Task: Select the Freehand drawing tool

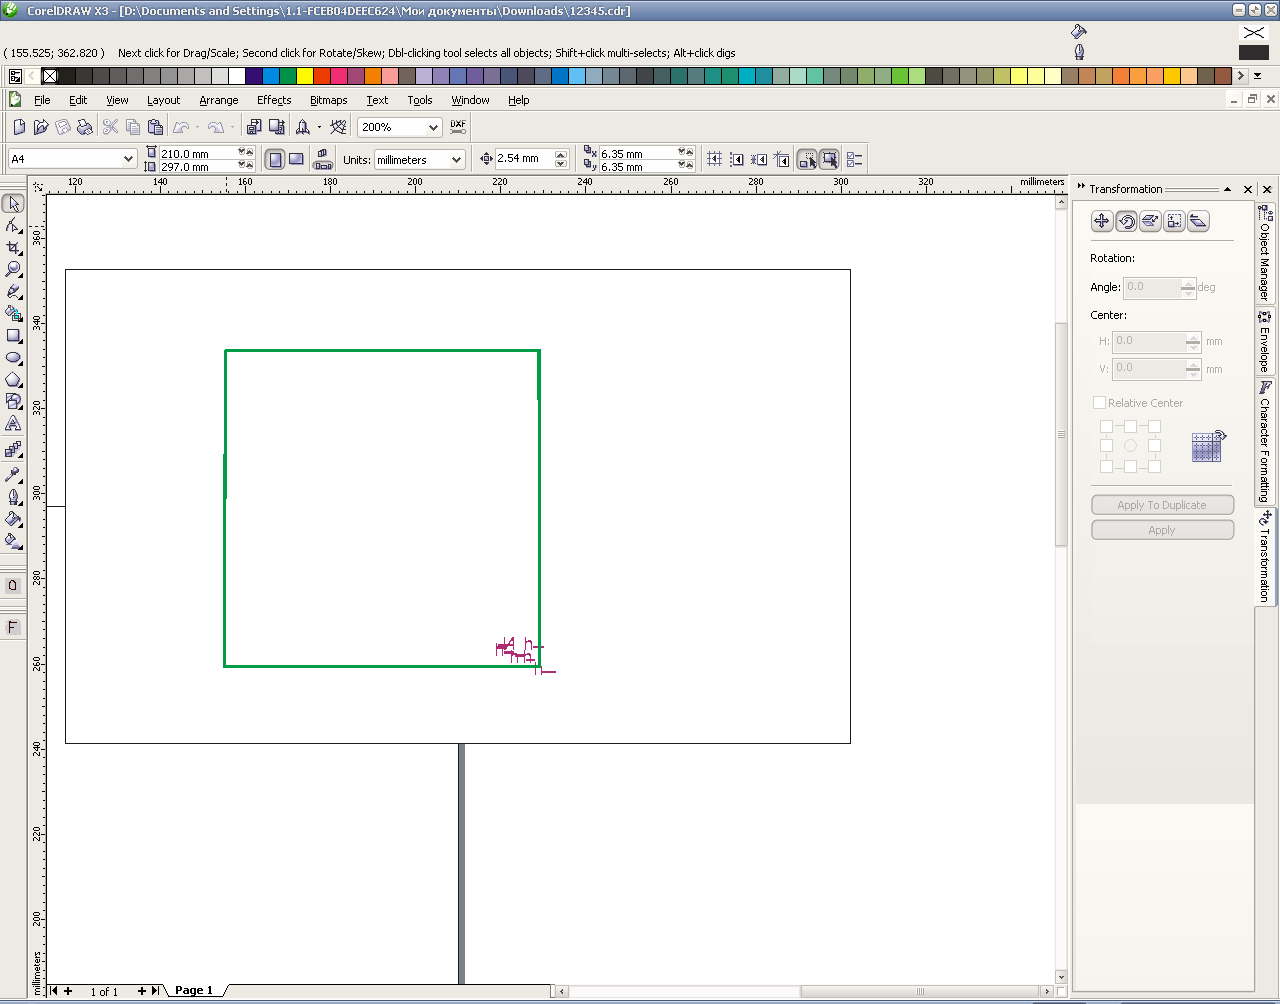Action: tap(13, 291)
